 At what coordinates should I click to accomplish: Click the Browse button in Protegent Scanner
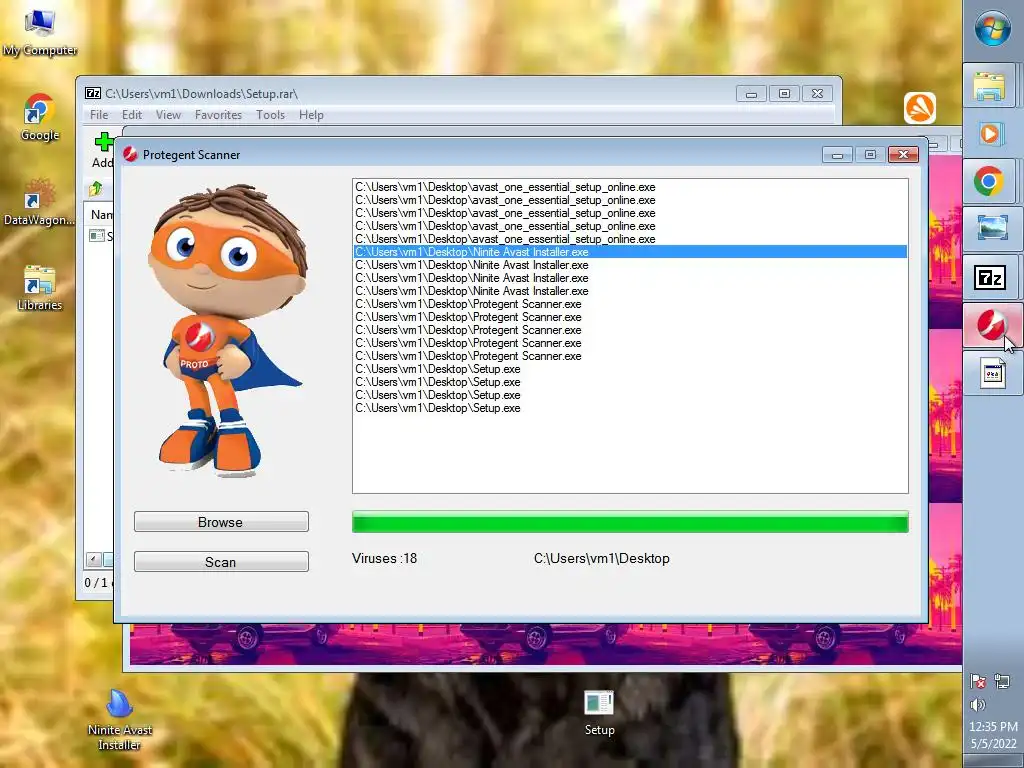pyautogui.click(x=221, y=522)
